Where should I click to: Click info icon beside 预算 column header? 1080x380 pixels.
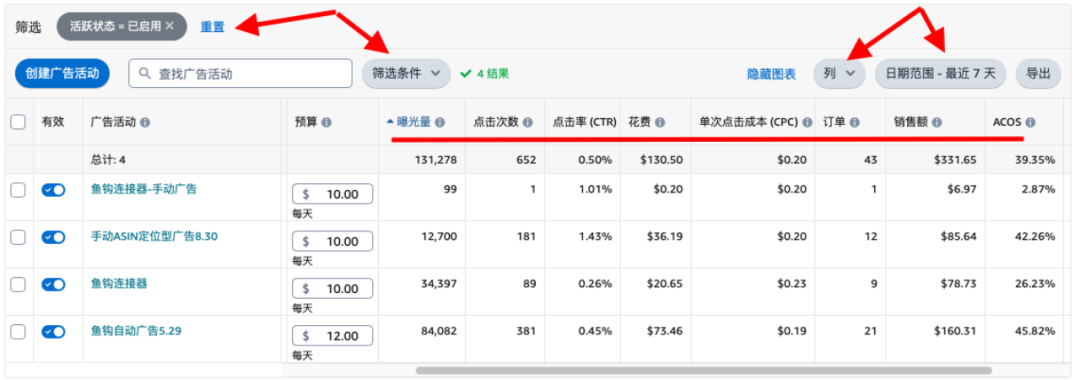tap(326, 123)
